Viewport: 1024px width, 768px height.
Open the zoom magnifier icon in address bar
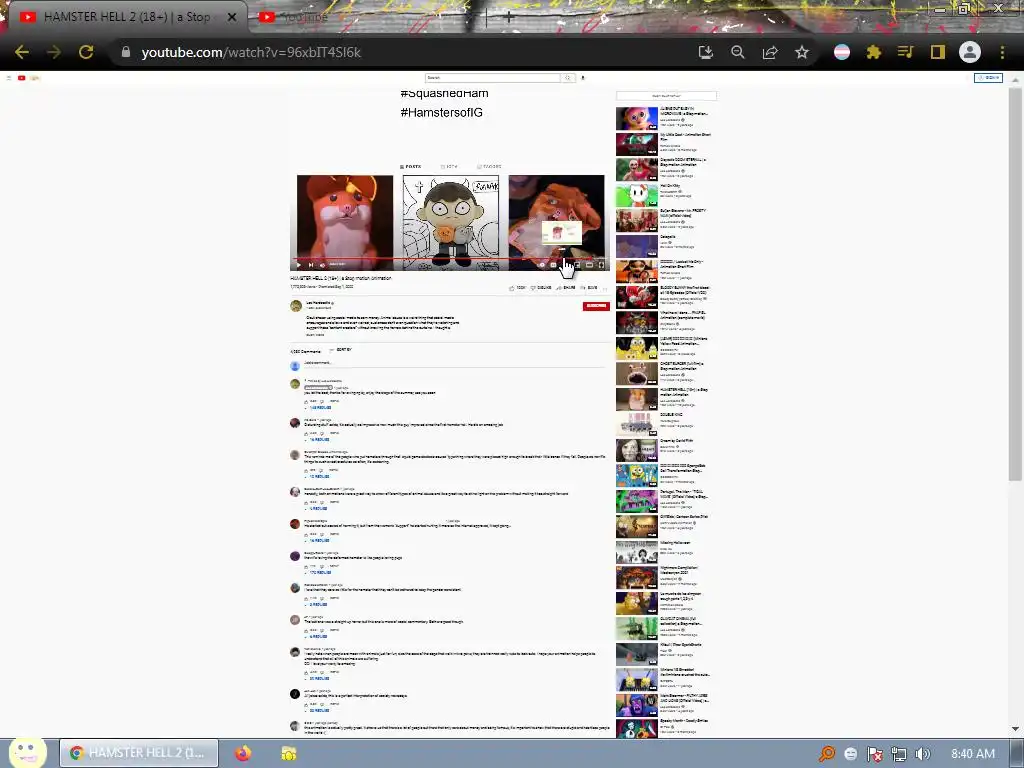click(x=738, y=52)
